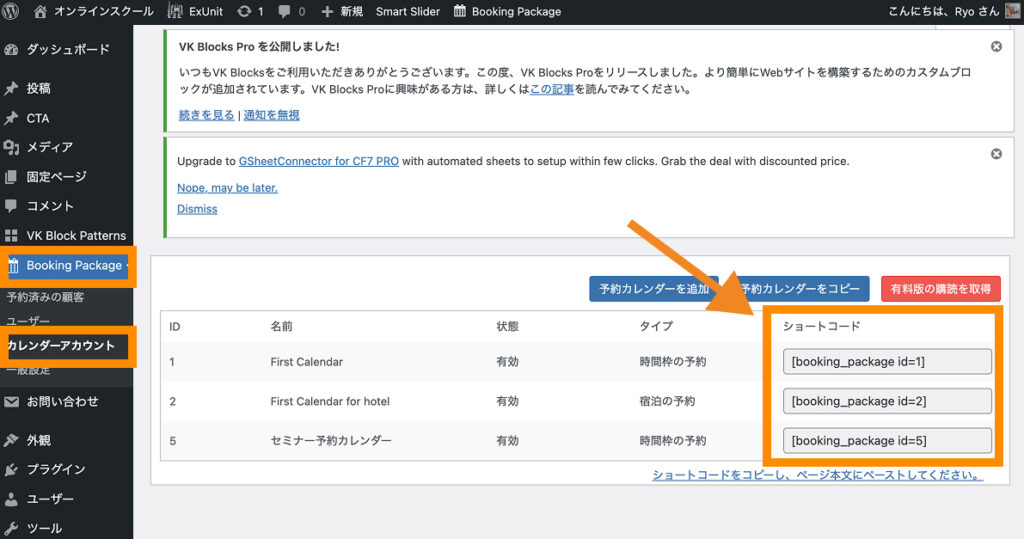Click the 続きを見る link
Viewport: 1024px width, 539px height.
[206, 115]
